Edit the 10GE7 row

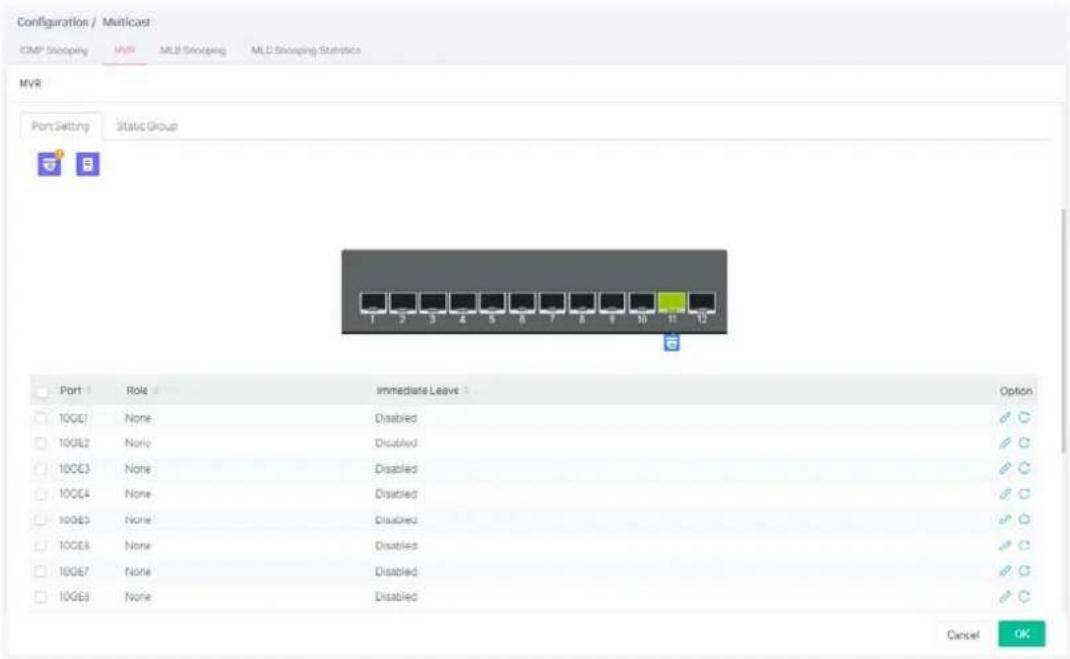coord(1004,571)
